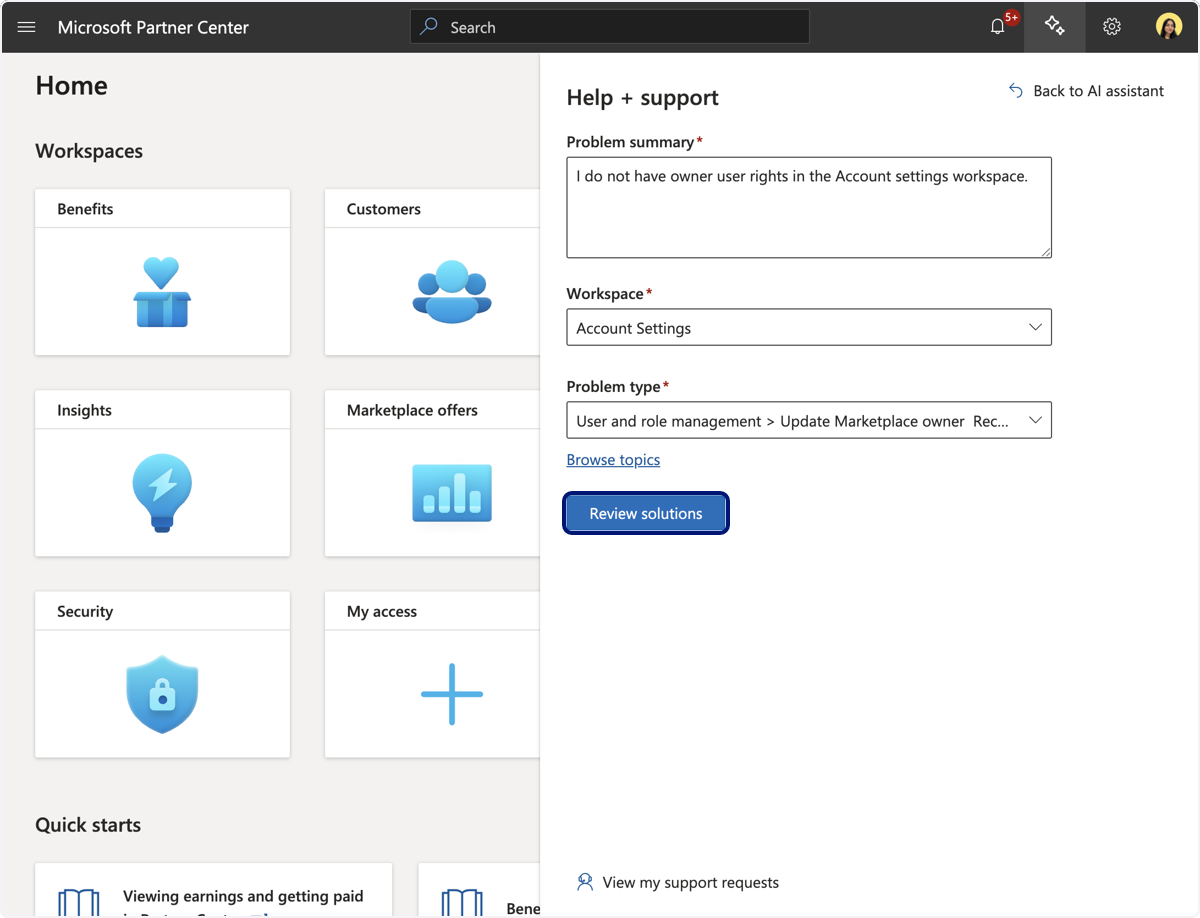
Task: Click the Review solutions button
Action: pyautogui.click(x=646, y=513)
